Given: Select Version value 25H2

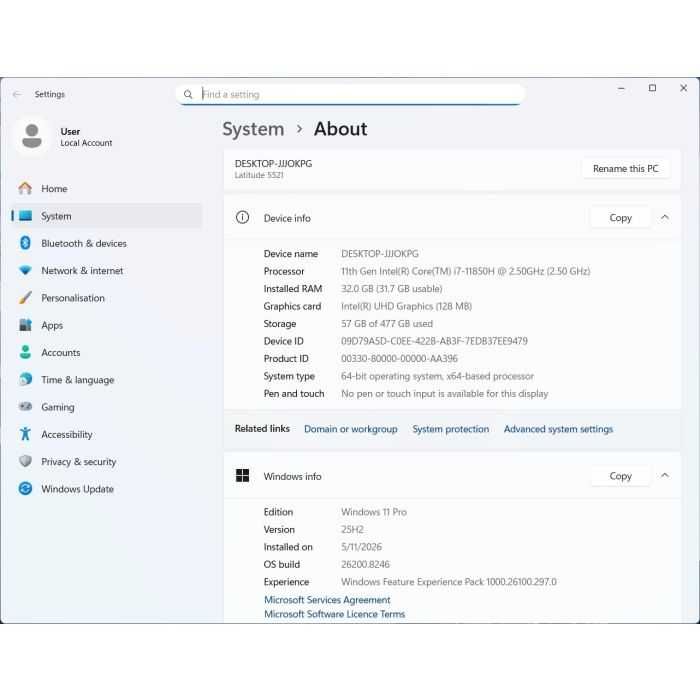Looking at the screenshot, I should pyautogui.click(x=352, y=529).
